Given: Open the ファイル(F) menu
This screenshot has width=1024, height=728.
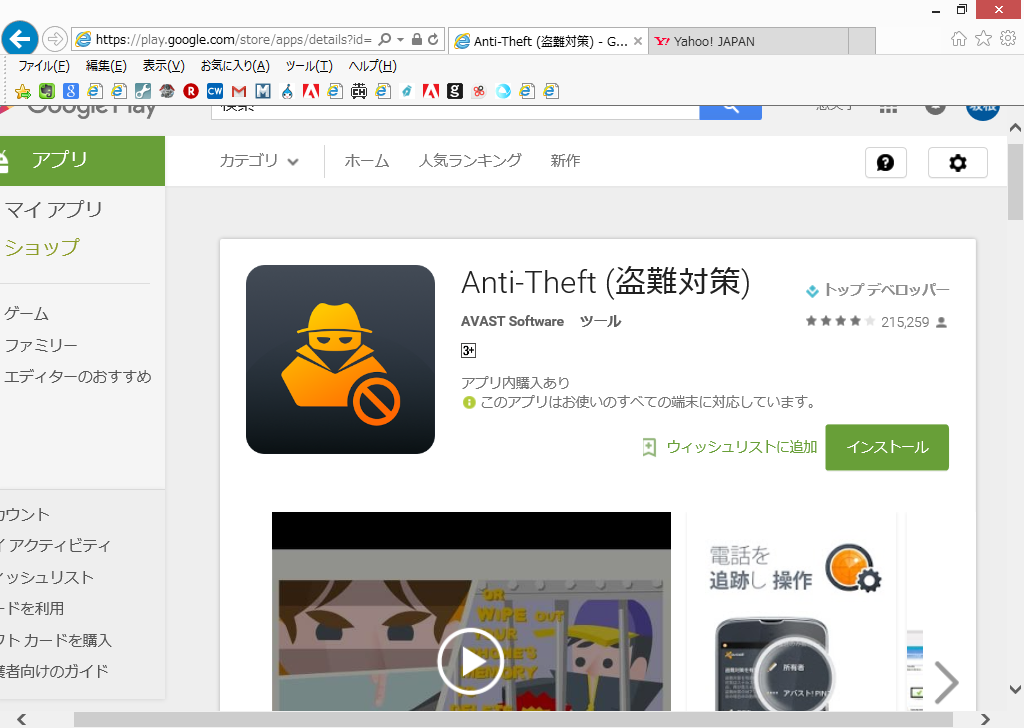Looking at the screenshot, I should coord(44,66).
